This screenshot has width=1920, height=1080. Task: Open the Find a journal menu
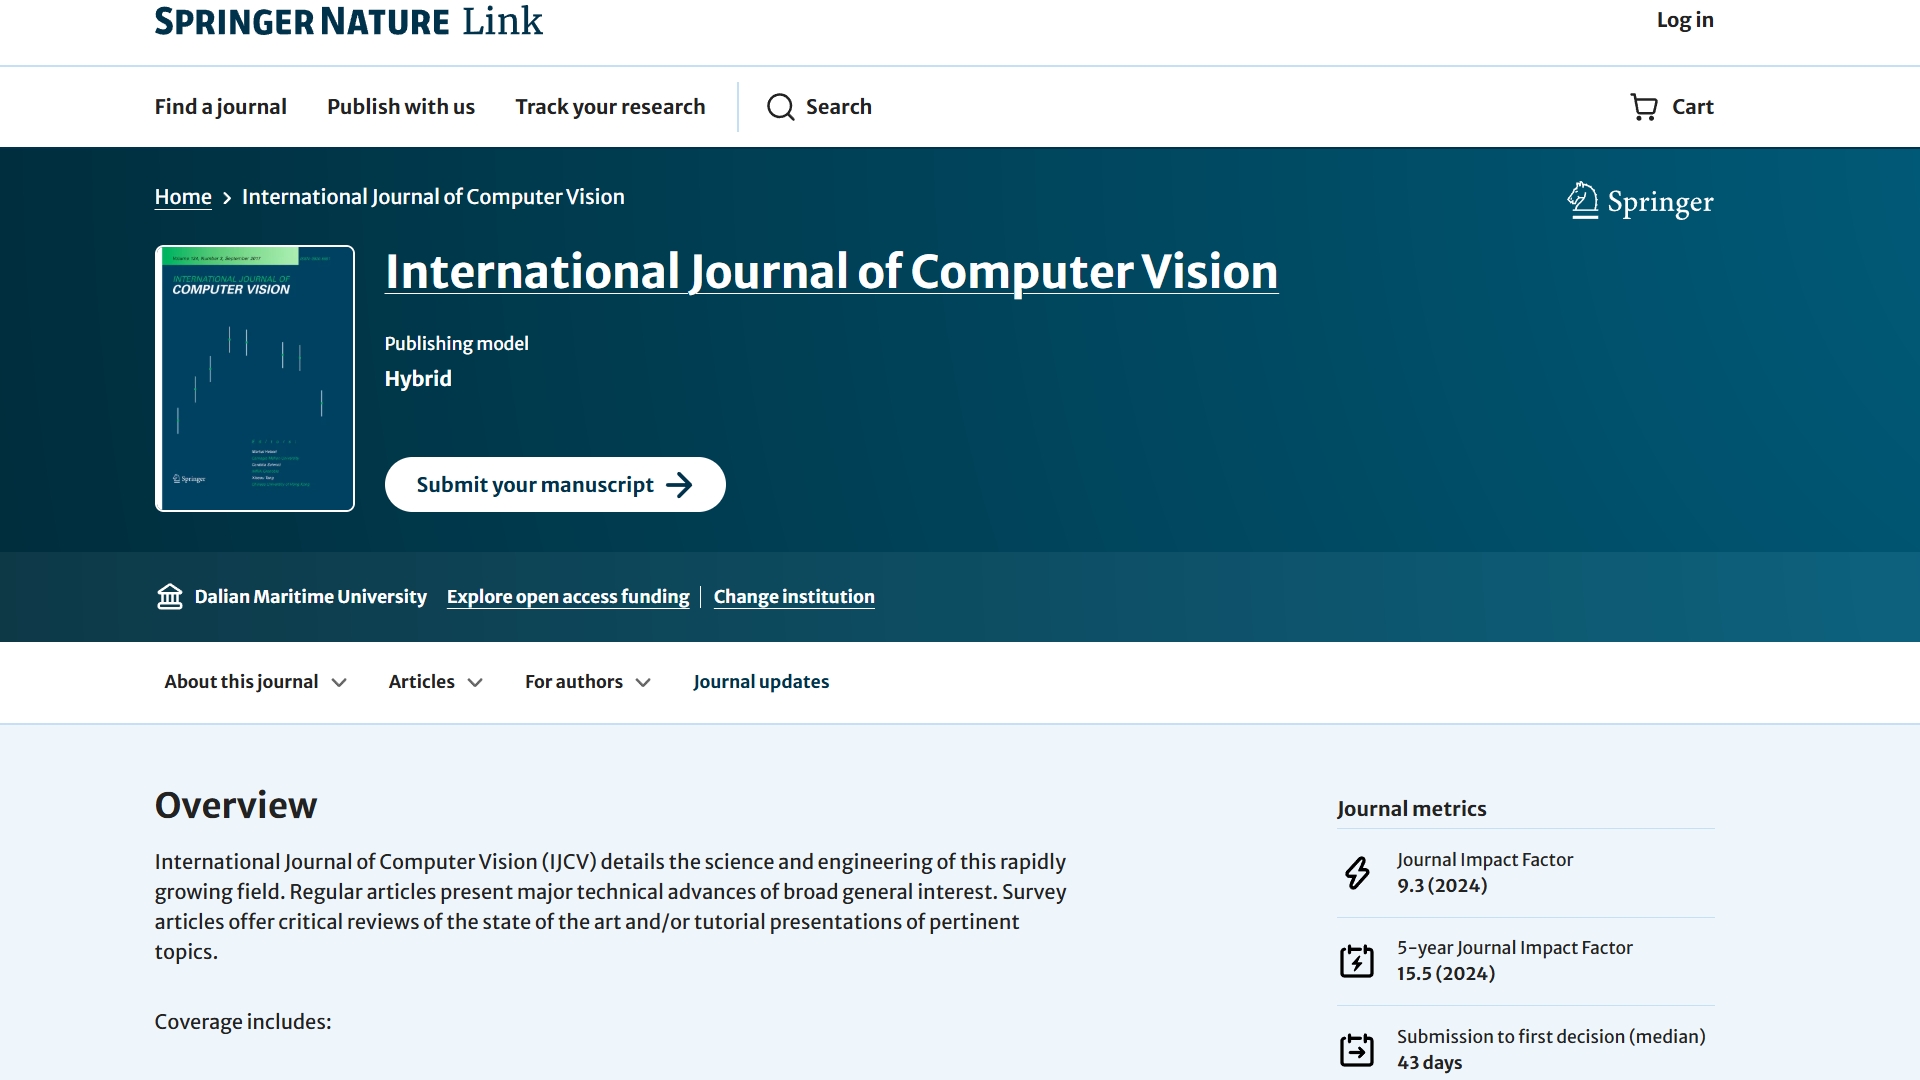(220, 107)
